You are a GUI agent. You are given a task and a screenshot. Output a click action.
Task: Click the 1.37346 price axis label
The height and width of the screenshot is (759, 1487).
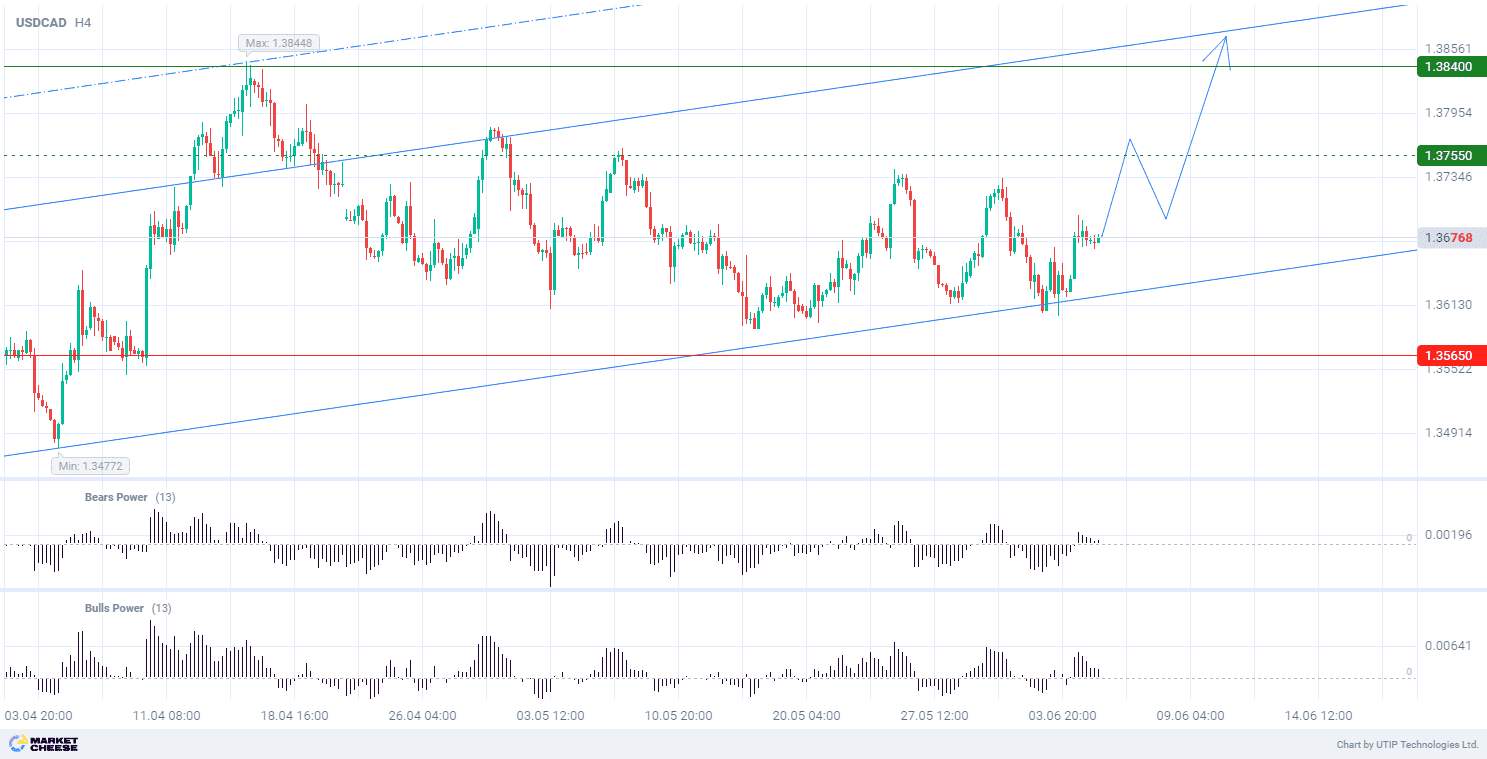coord(1448,176)
